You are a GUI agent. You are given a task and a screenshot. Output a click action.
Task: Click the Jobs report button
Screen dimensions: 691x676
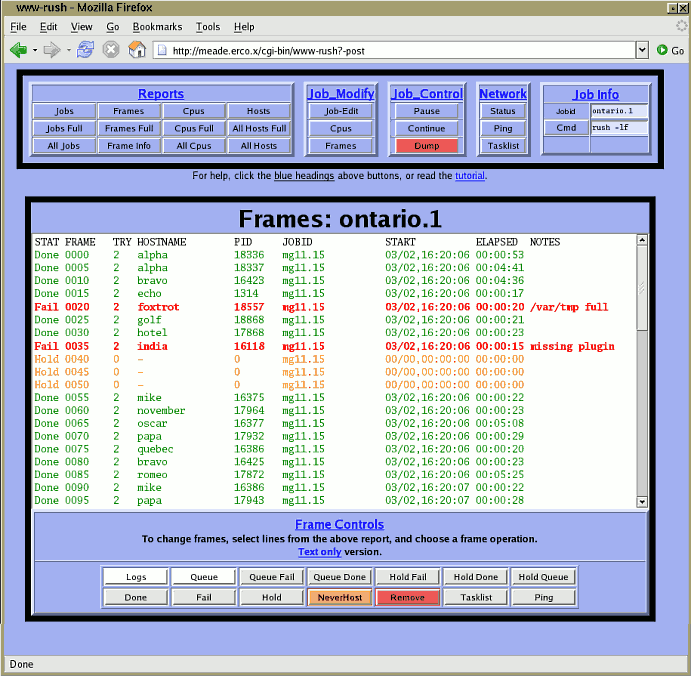click(x=64, y=111)
